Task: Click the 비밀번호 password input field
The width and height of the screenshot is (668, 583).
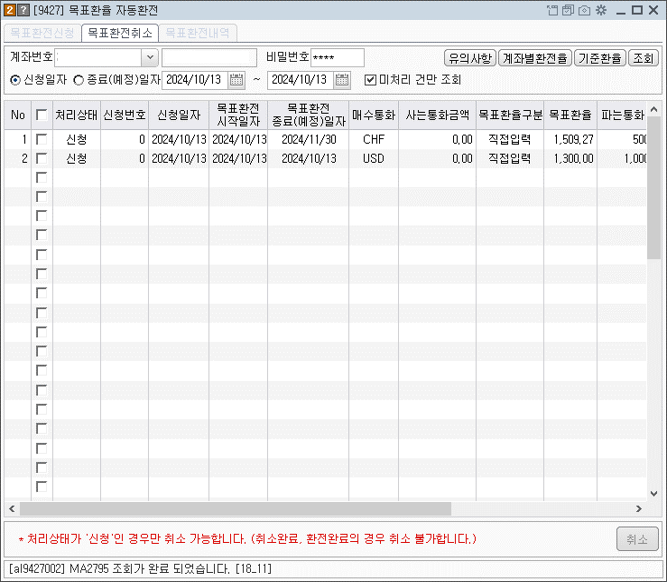Action: click(337, 57)
